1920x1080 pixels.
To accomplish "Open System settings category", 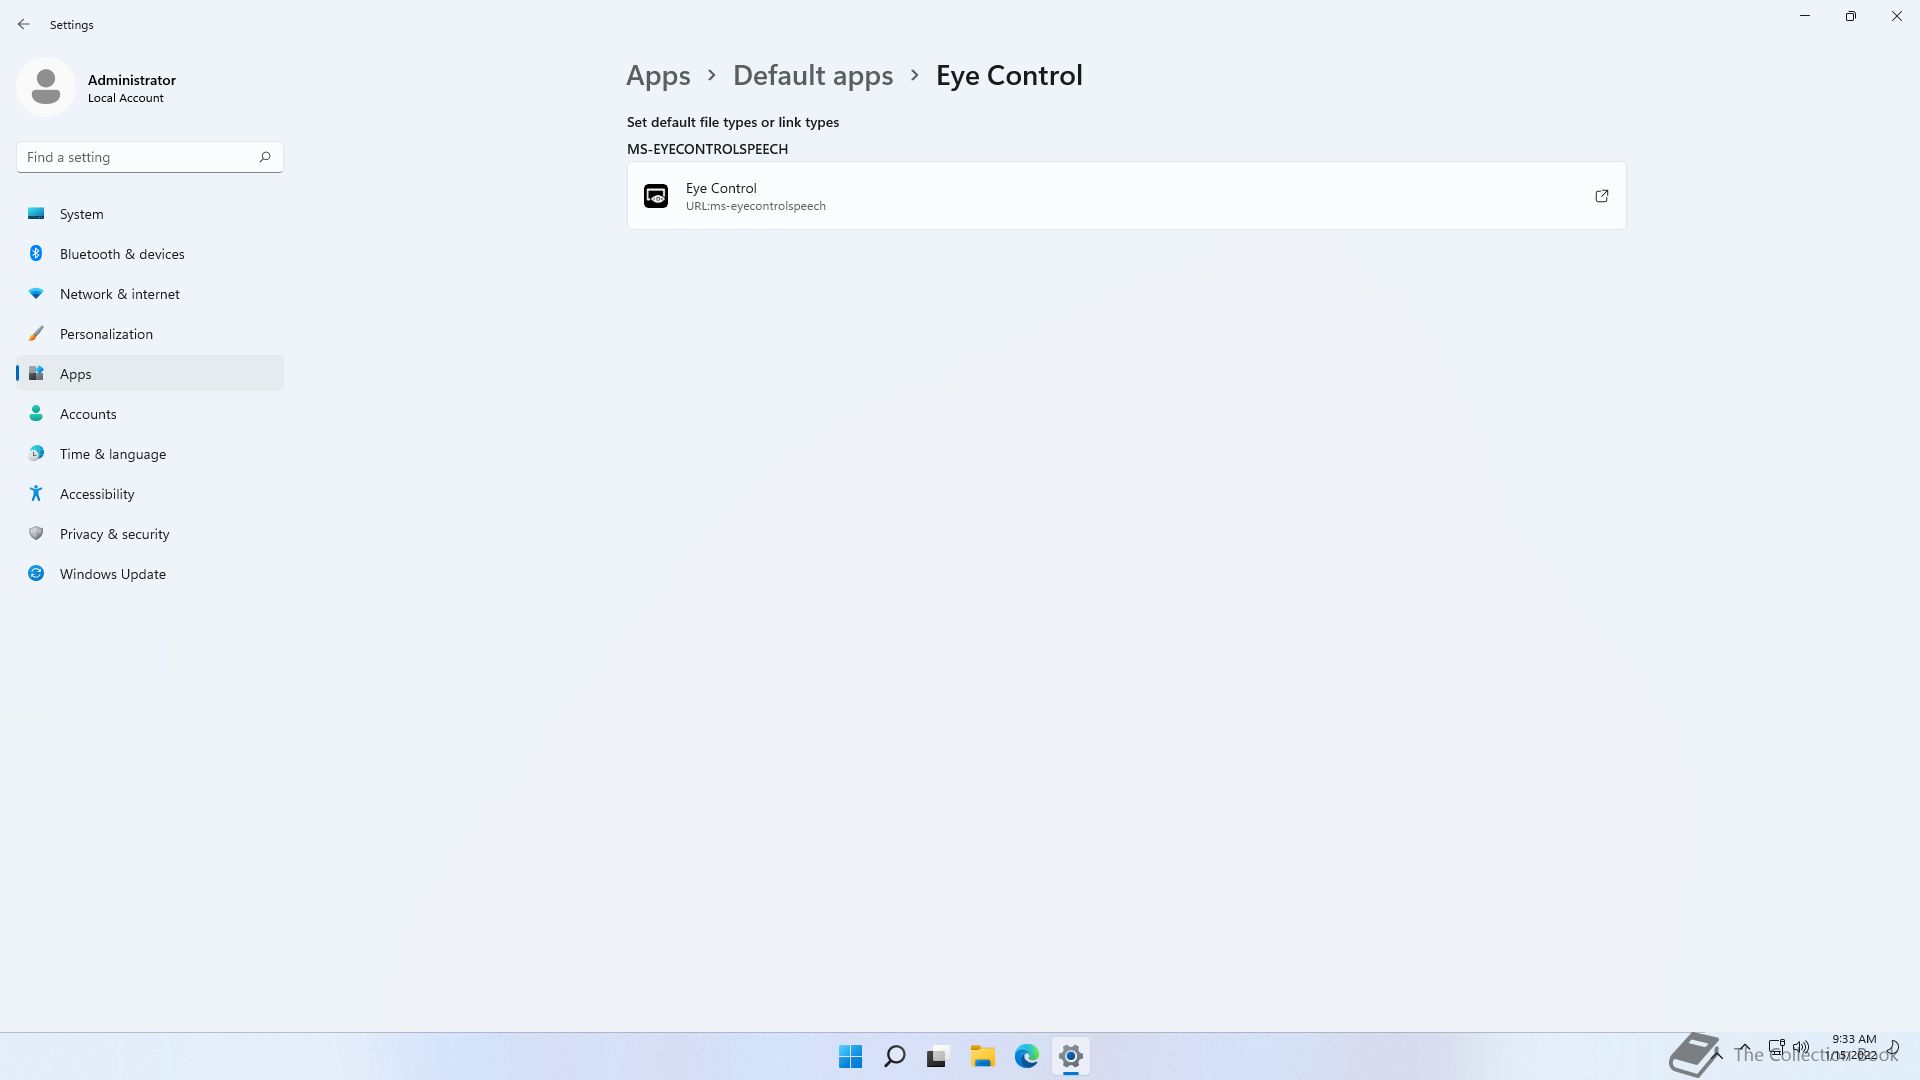I will [150, 214].
